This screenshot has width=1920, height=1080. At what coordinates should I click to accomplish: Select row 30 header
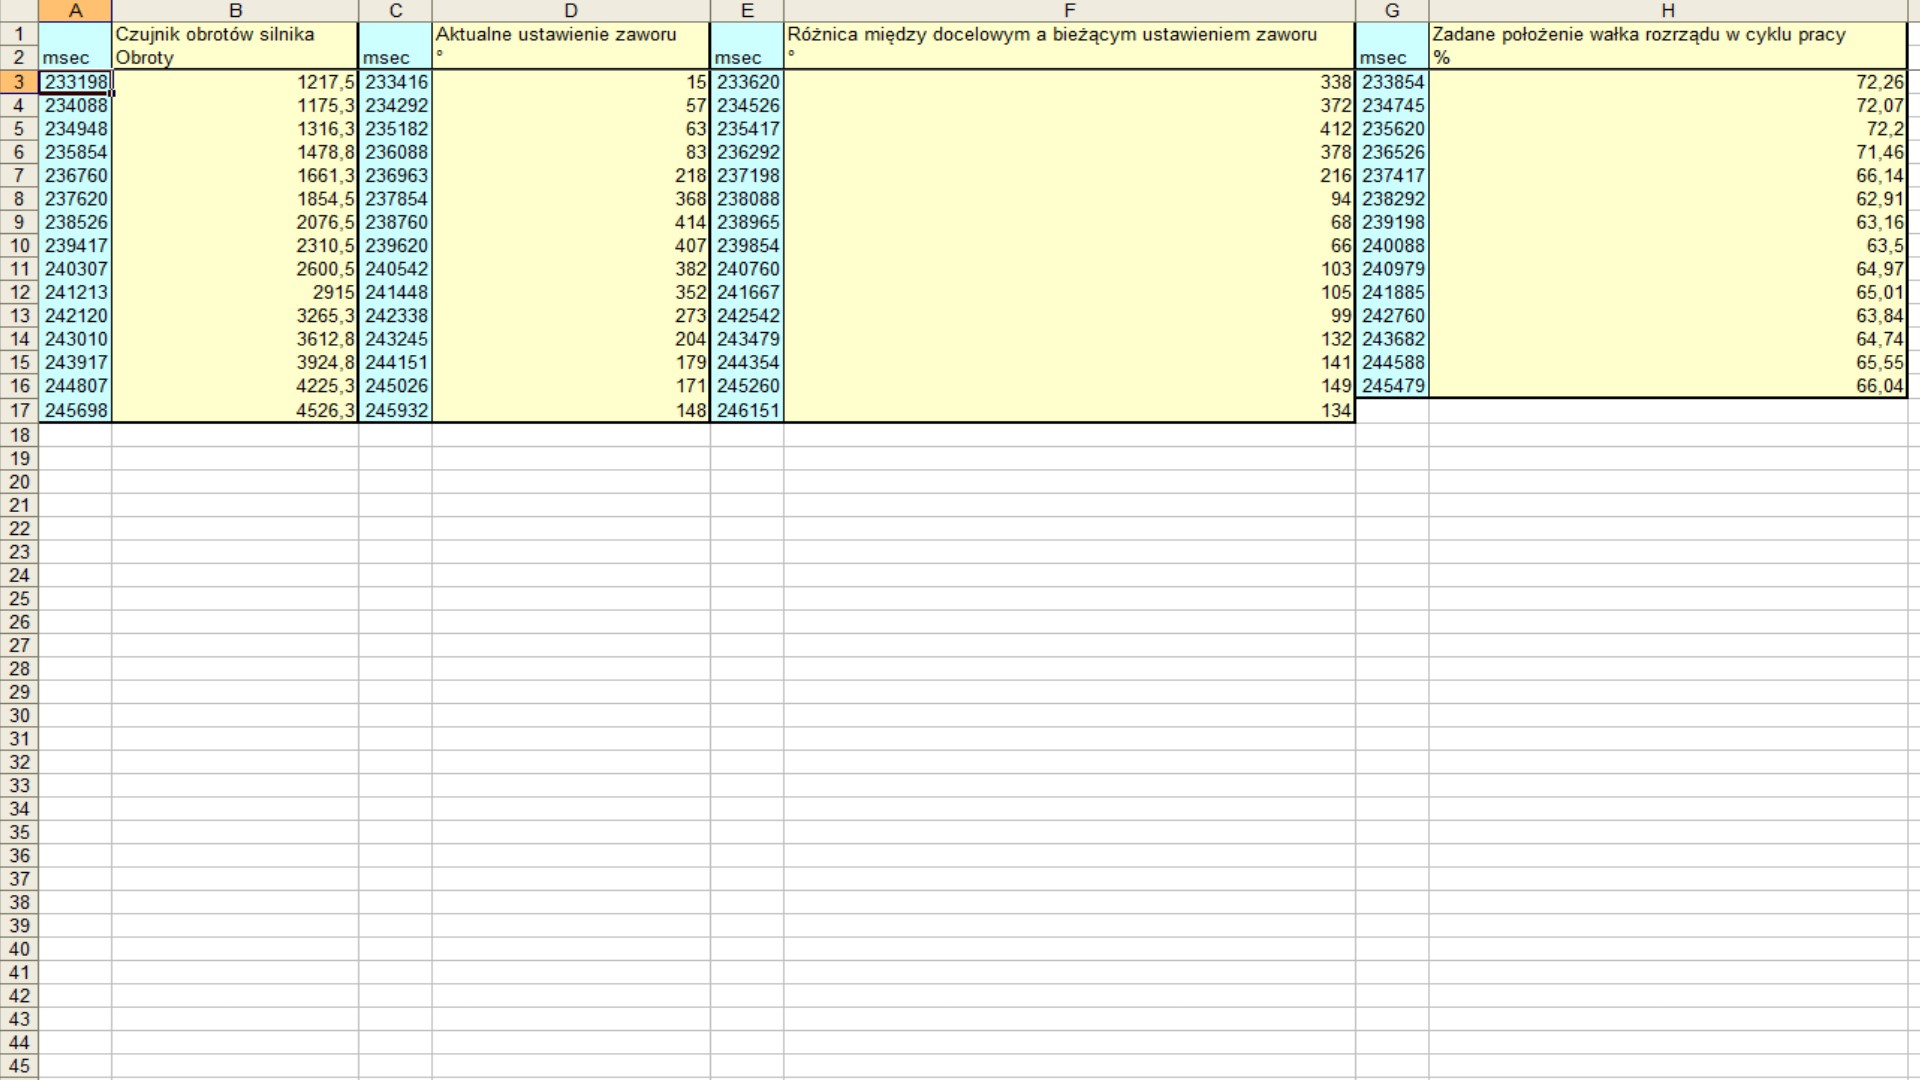tap(19, 715)
